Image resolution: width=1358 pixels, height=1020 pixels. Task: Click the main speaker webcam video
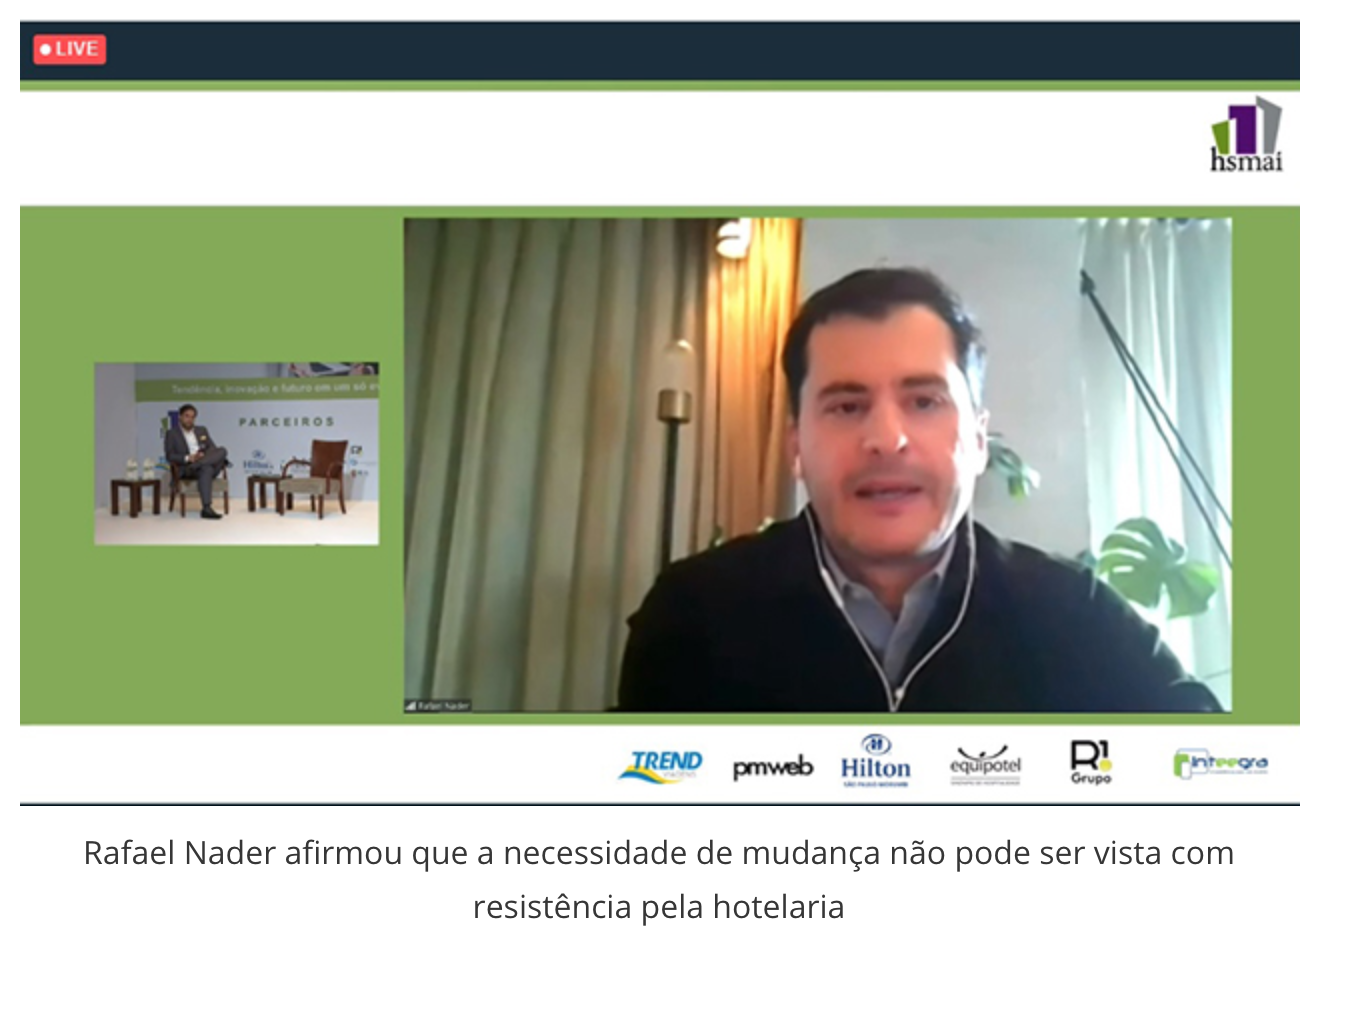[x=817, y=465]
